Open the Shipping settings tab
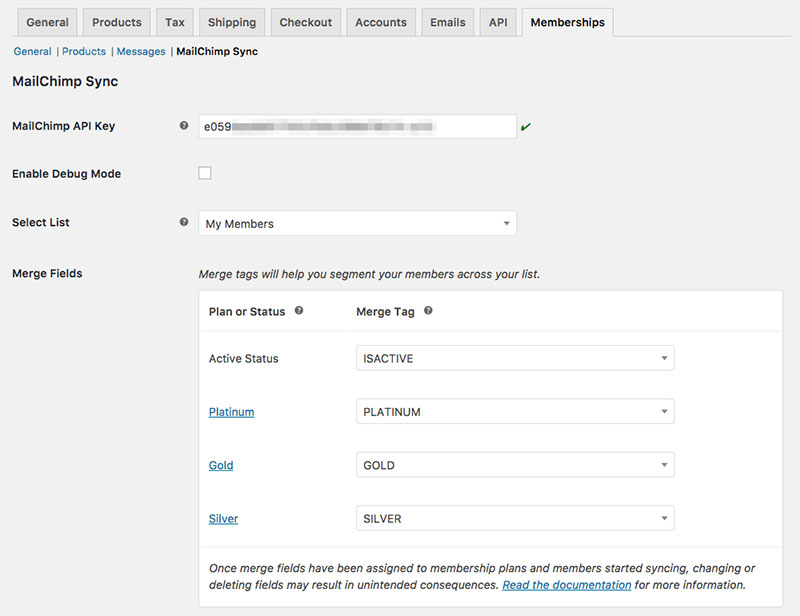Viewport: 800px width, 616px height. 232,22
